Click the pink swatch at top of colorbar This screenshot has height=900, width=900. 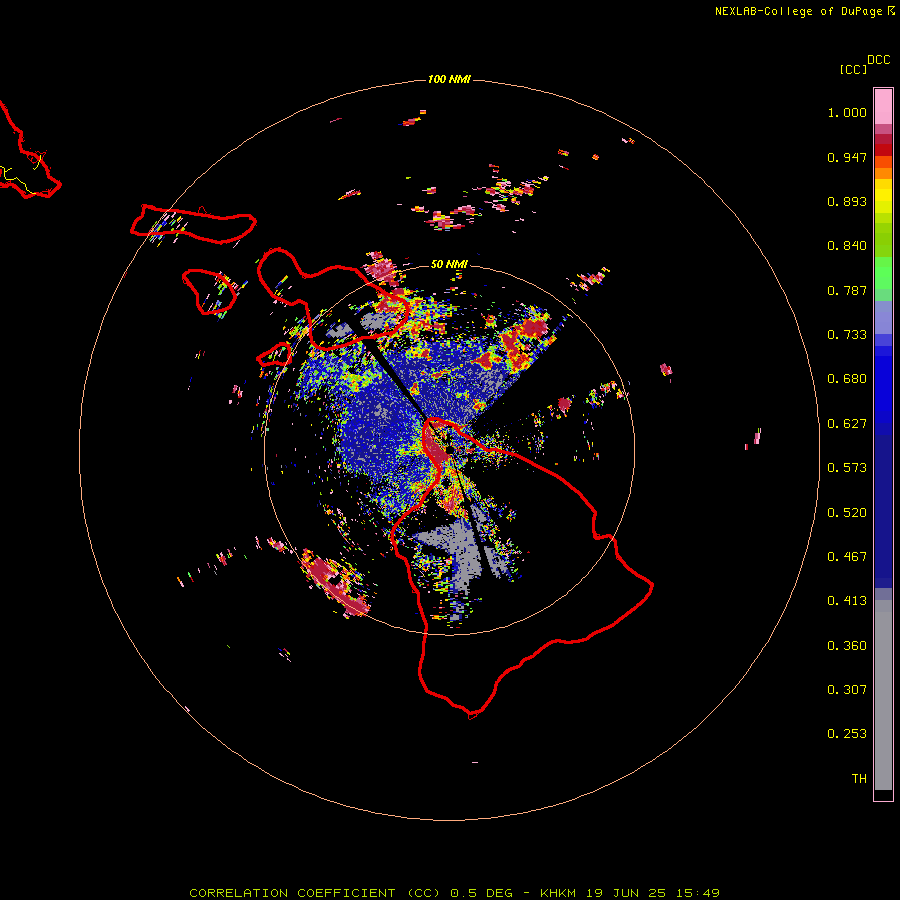[x=883, y=106]
